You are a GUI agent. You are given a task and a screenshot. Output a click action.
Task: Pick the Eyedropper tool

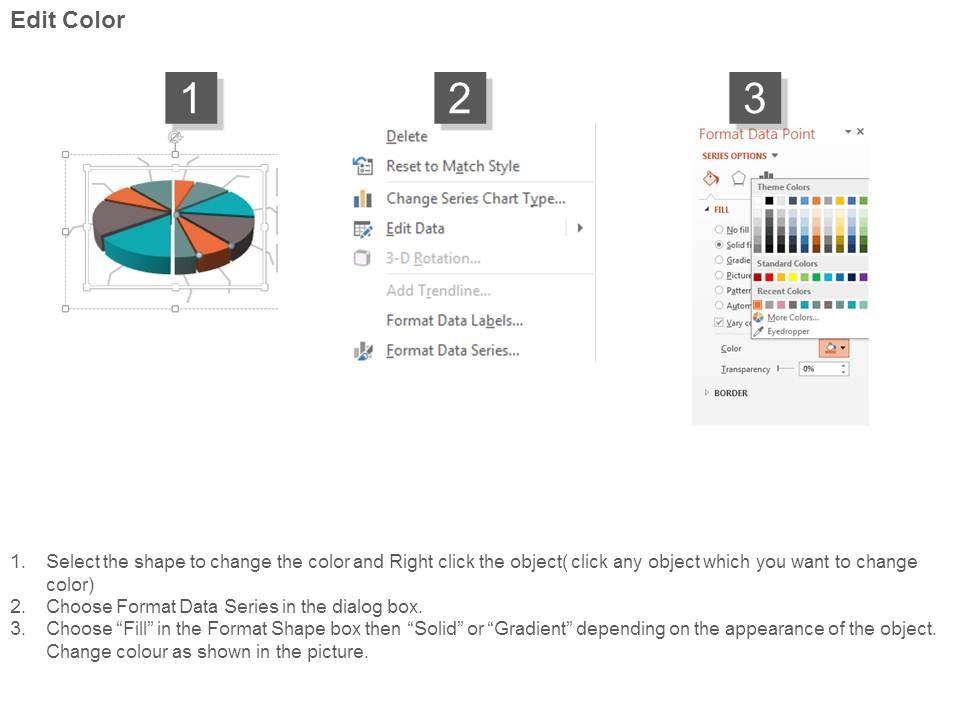pyautogui.click(x=758, y=331)
